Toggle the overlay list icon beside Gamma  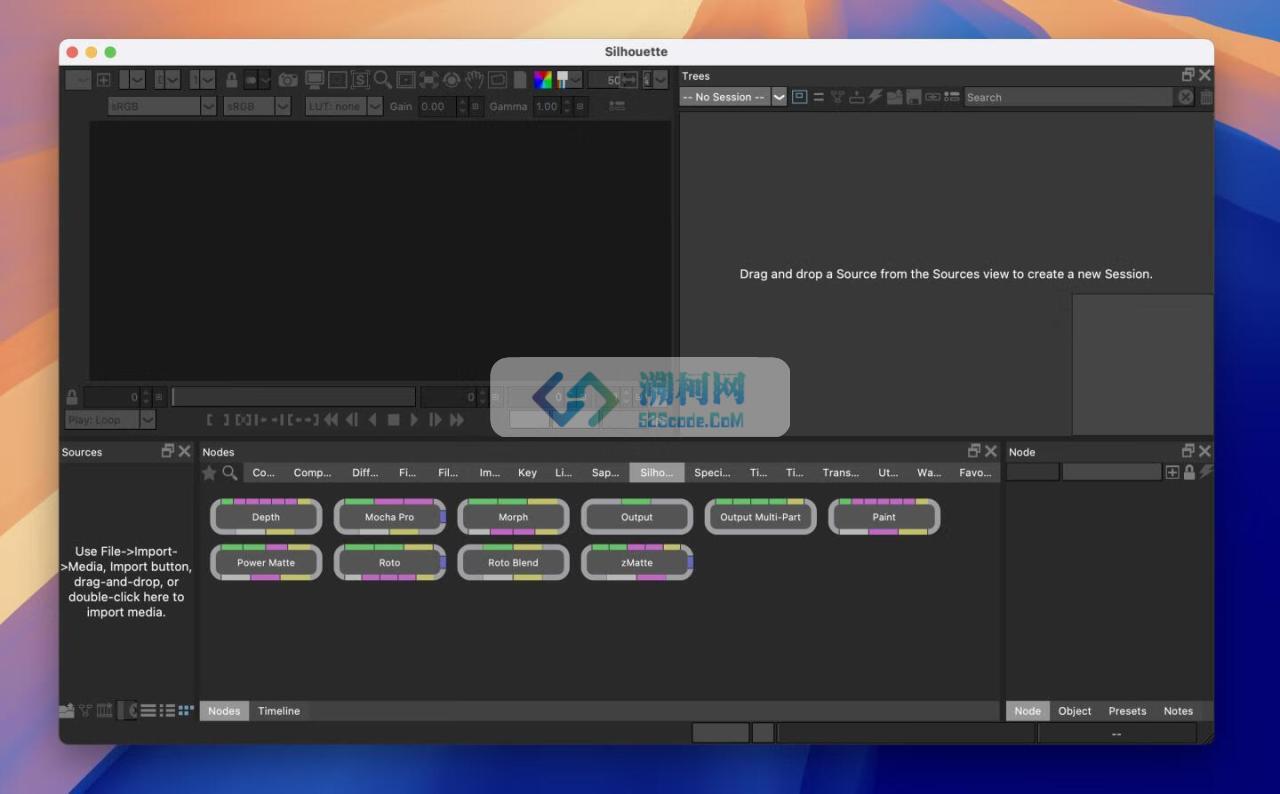tap(617, 106)
